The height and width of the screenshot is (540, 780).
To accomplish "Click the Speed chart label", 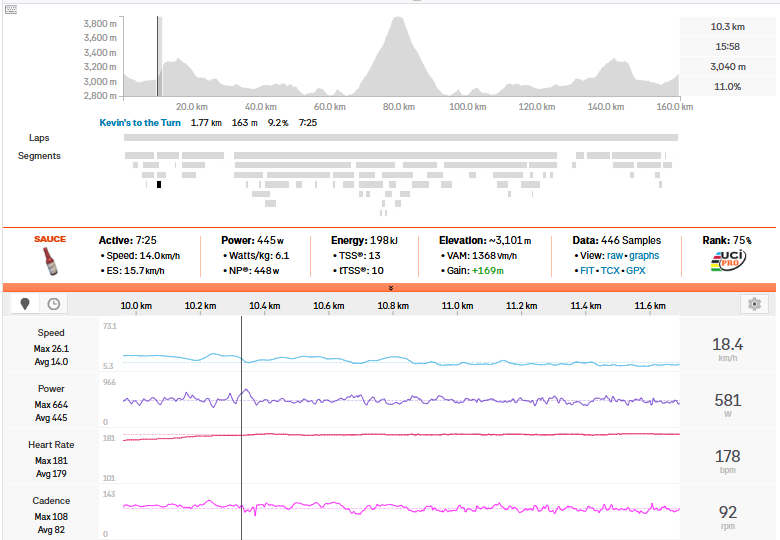I will point(51,333).
